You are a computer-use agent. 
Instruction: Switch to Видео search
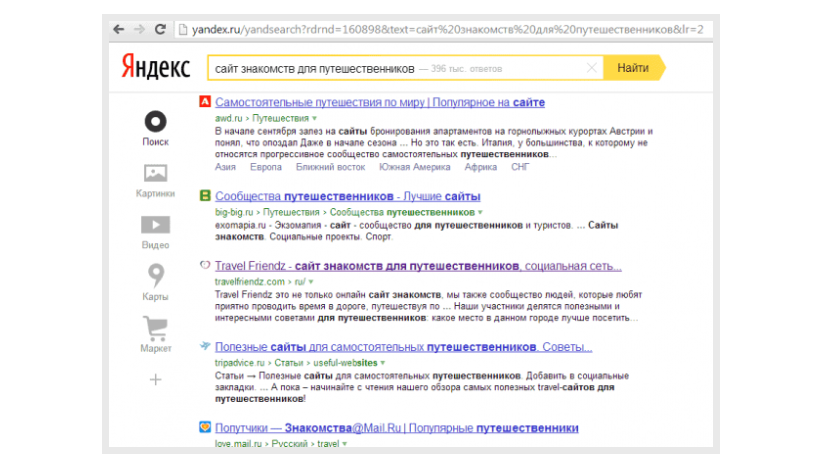tap(155, 232)
